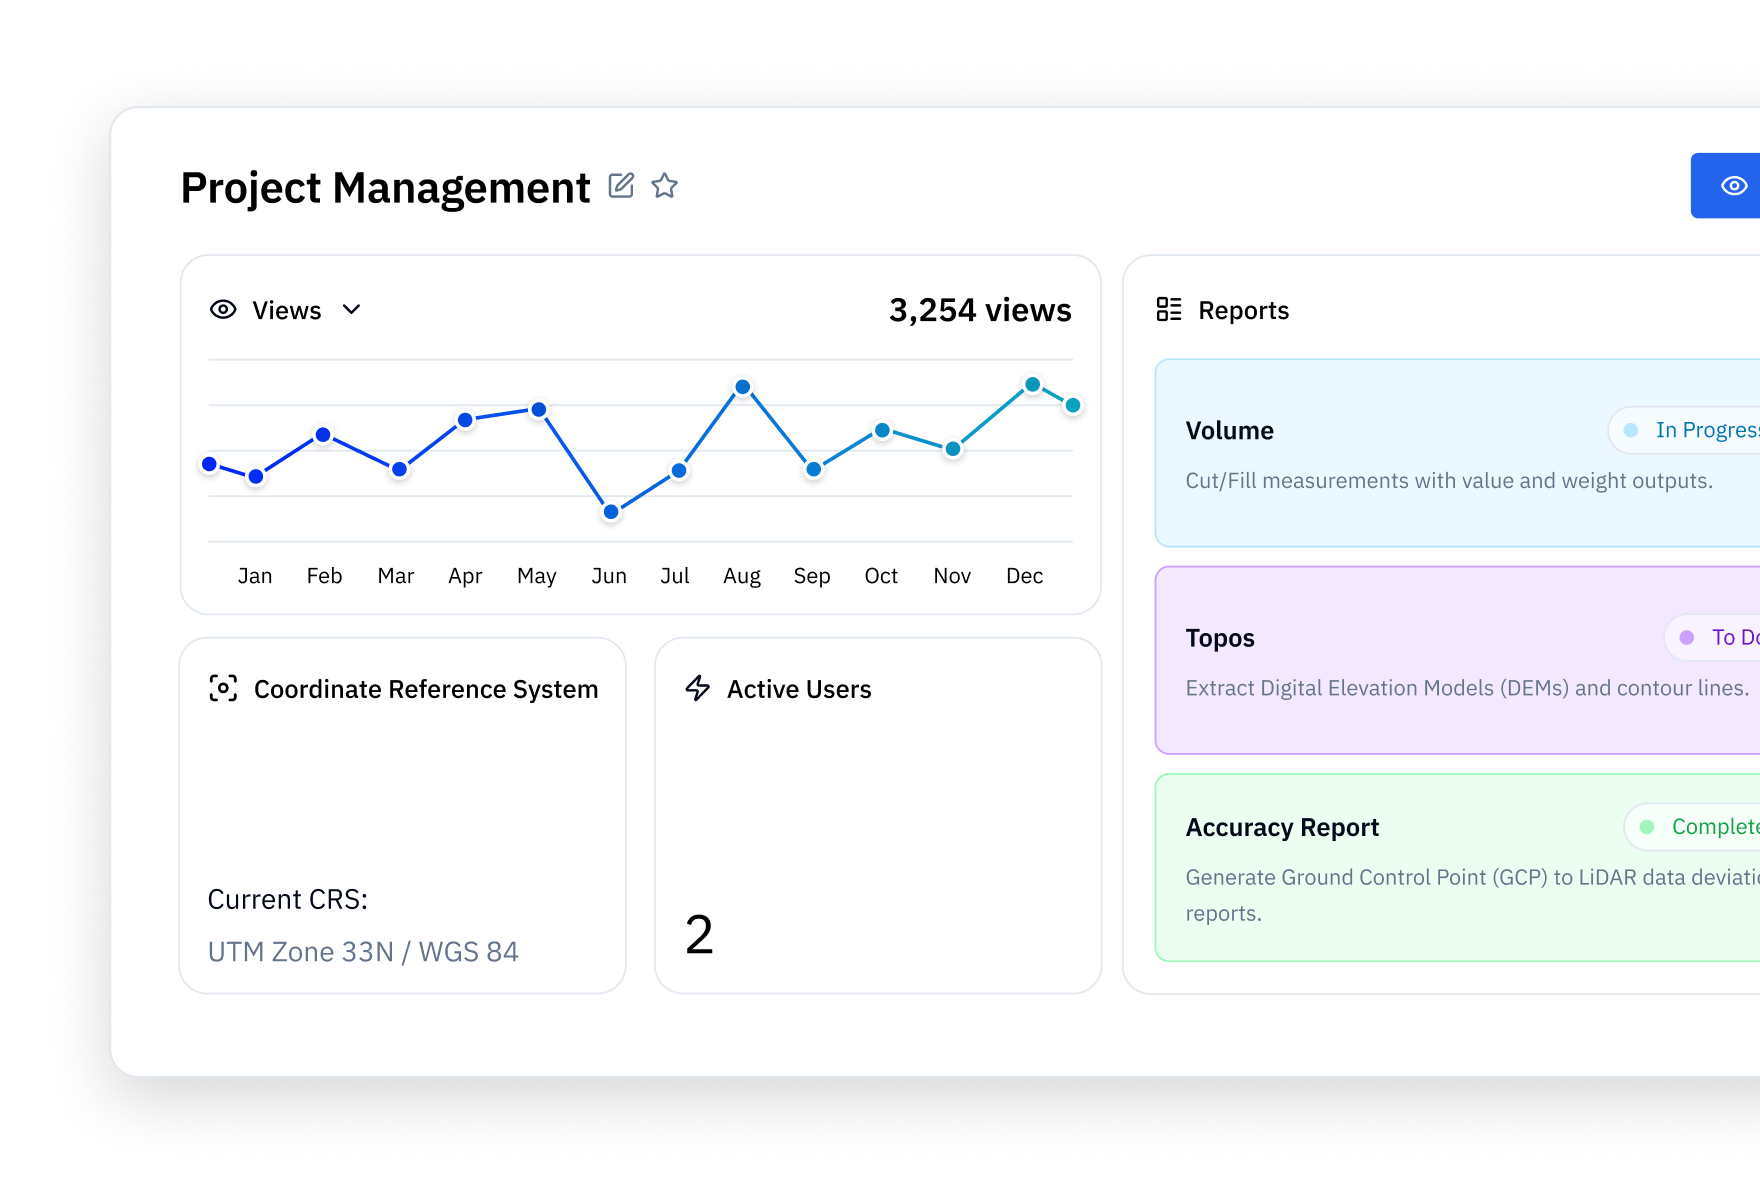Select the Jun lowest data point
Screen dimensions: 1760x1184
(x=611, y=512)
